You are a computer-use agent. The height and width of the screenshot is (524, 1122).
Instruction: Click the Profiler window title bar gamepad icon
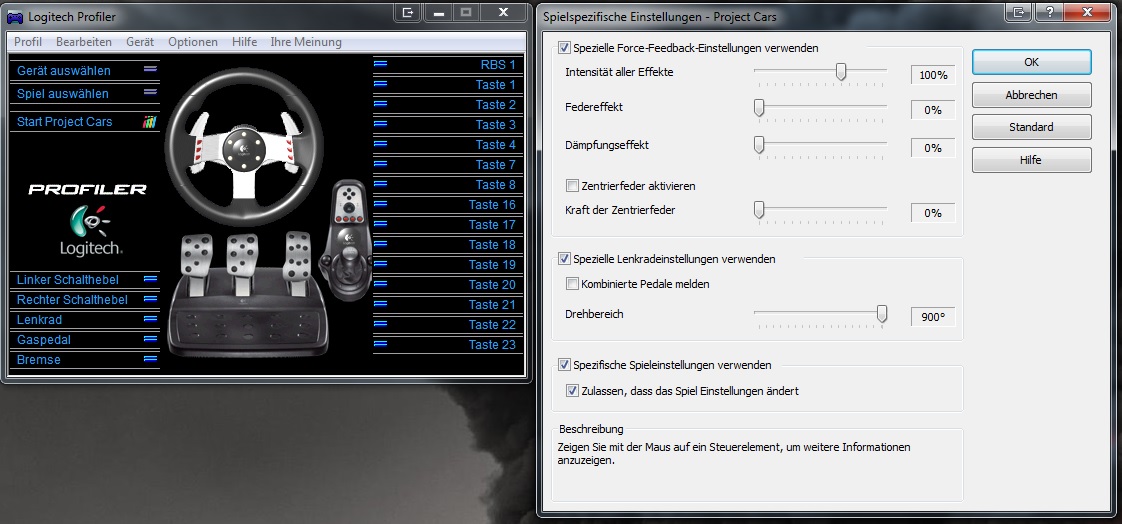(14, 16)
